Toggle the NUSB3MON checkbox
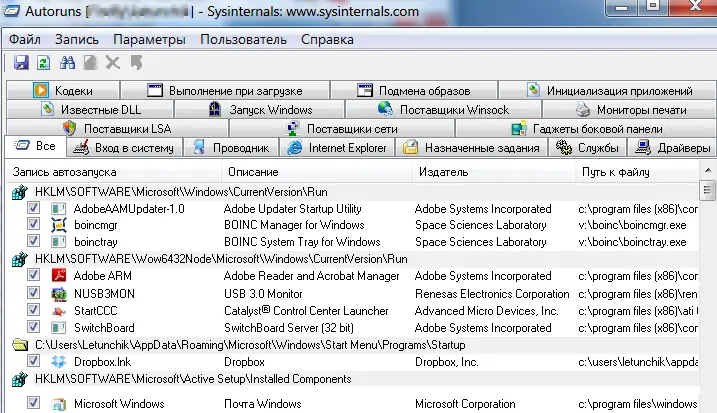 33,293
